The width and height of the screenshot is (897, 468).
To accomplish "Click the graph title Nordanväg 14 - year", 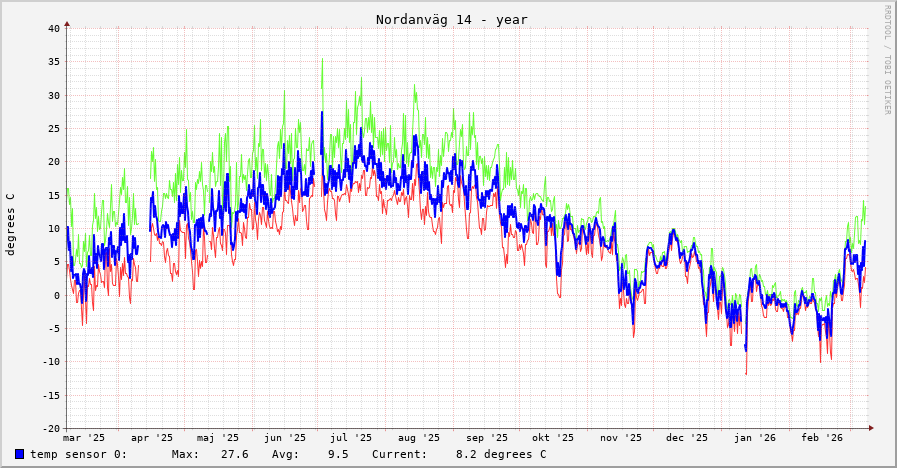I will coord(451,20).
